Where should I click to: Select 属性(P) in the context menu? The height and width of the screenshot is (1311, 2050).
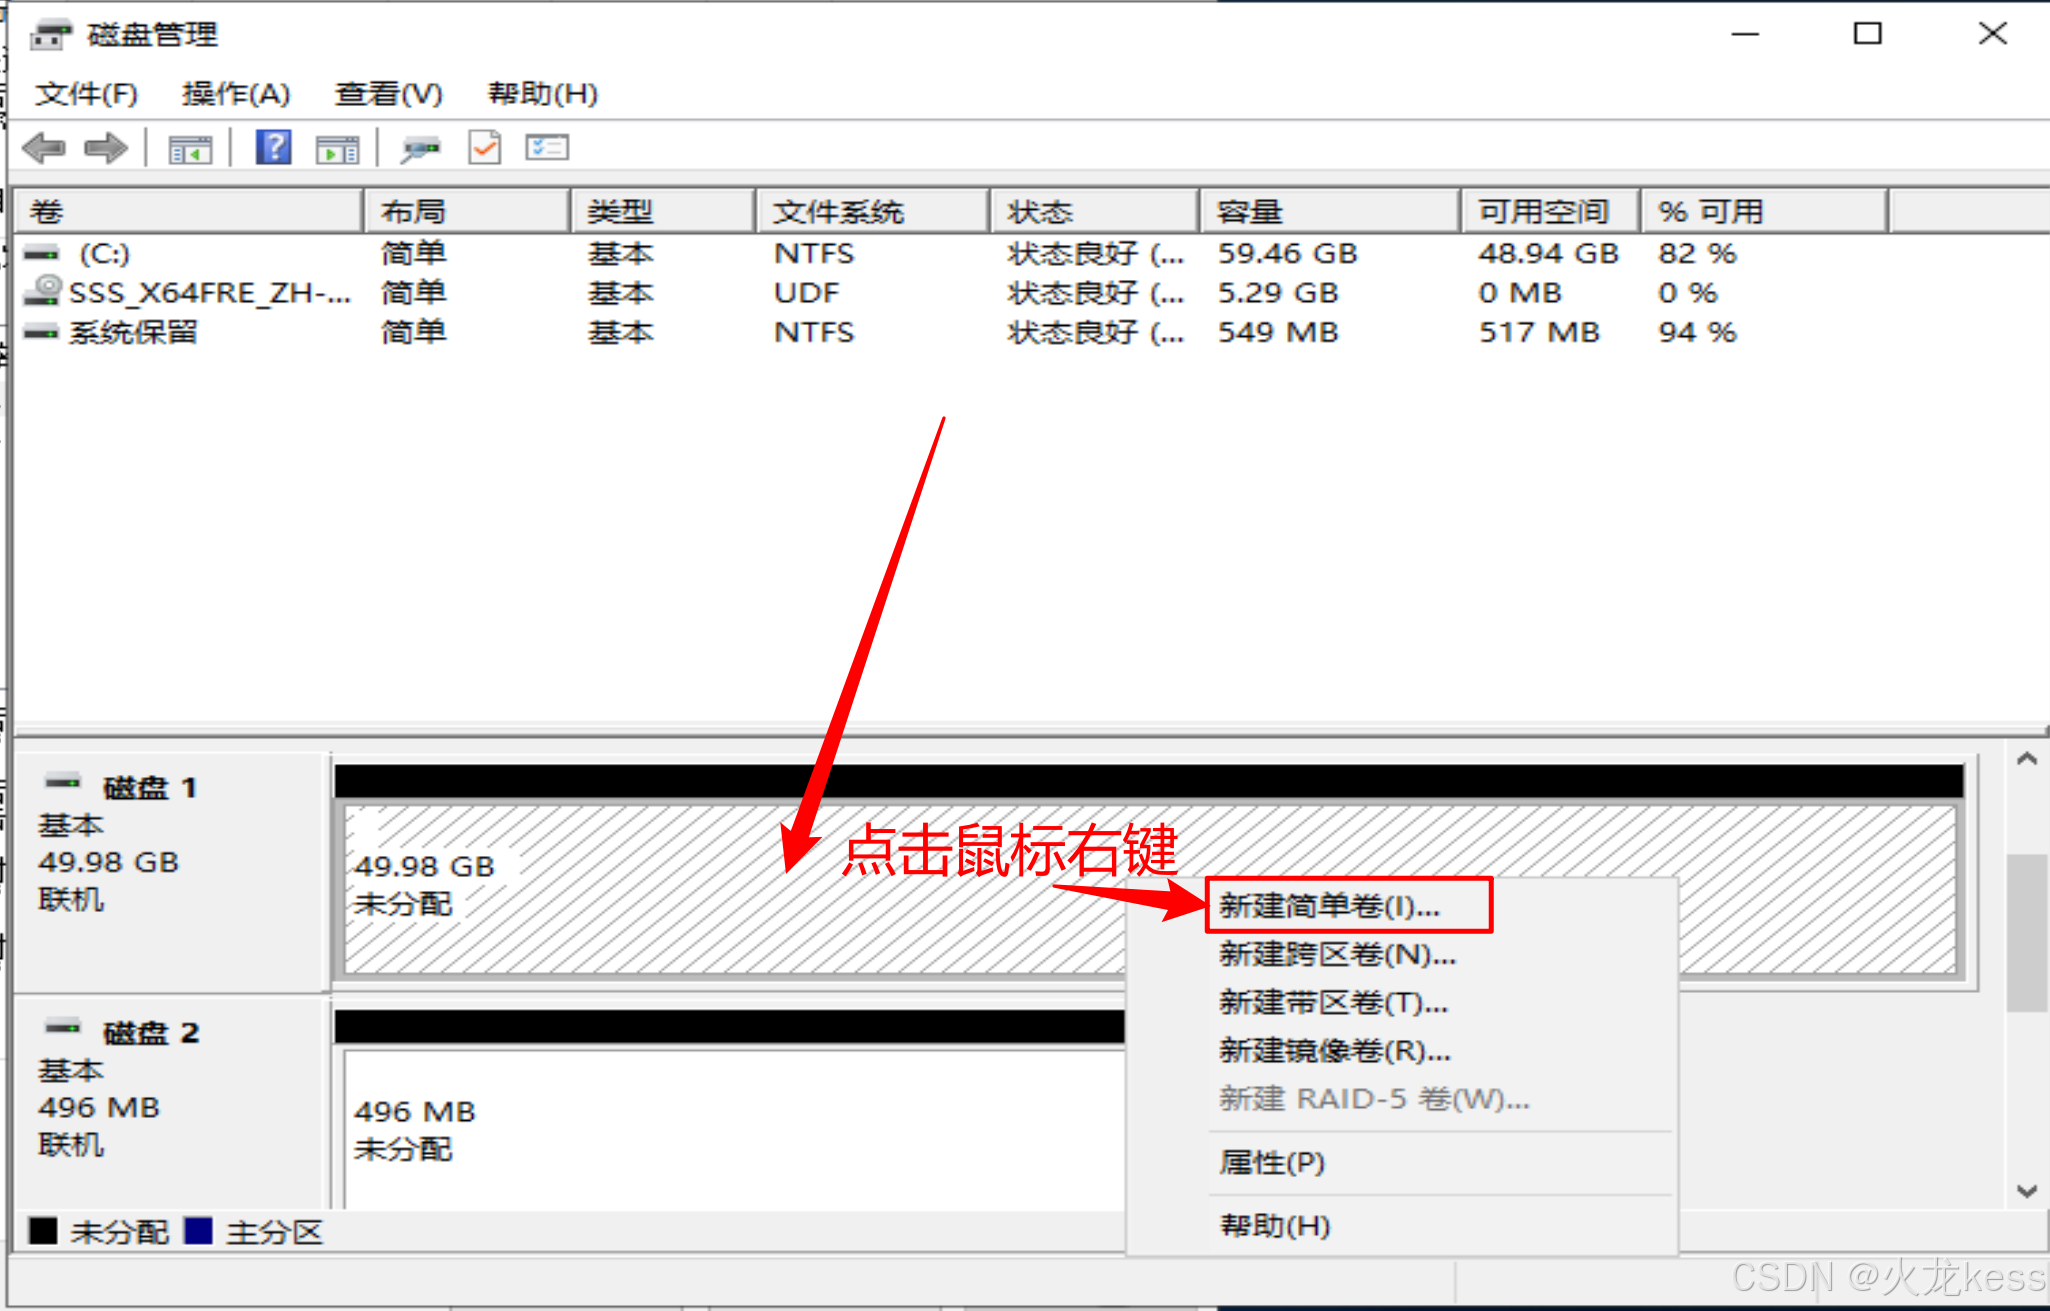1271,1162
